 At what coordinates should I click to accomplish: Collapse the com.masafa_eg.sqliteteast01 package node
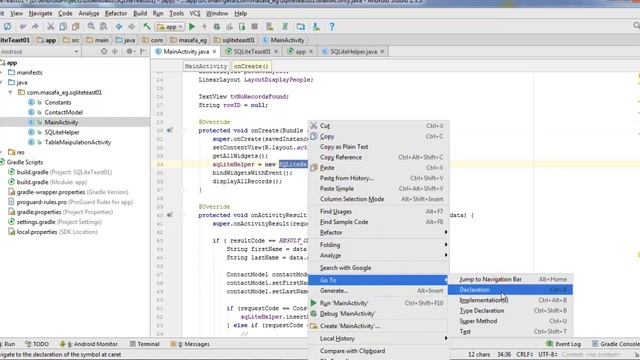click(x=10, y=93)
